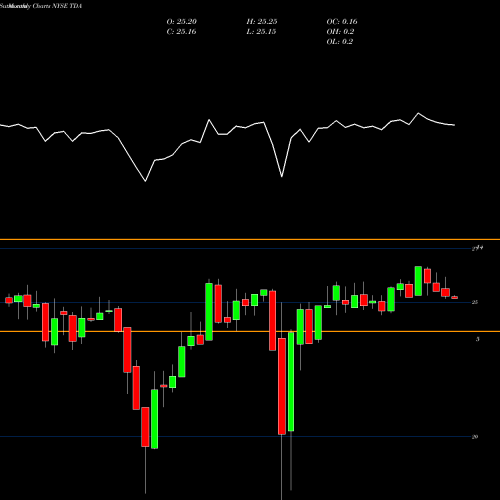Click the 25 price axis label
Image resolution: width=500 pixels, height=500 pixels.
pyautogui.click(x=475, y=302)
